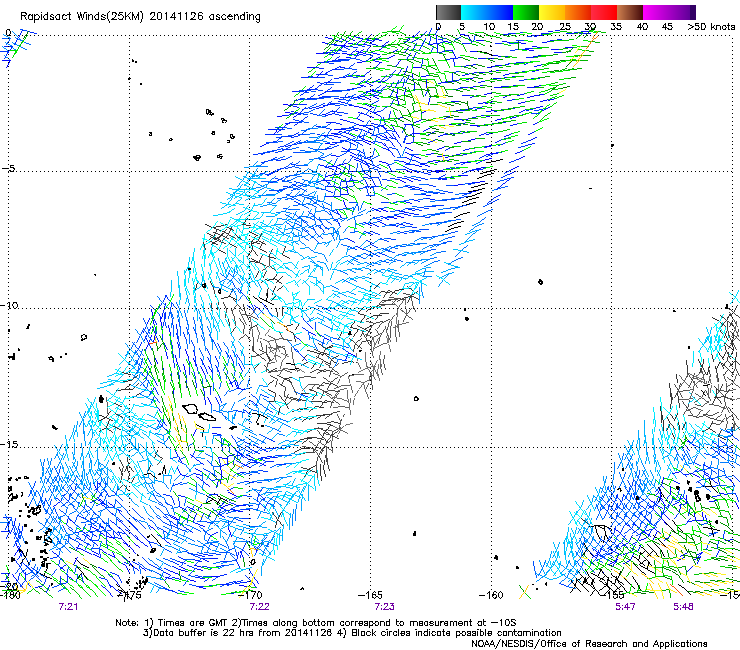Click the gray 0-5 knots legend swatch

[448, 12]
